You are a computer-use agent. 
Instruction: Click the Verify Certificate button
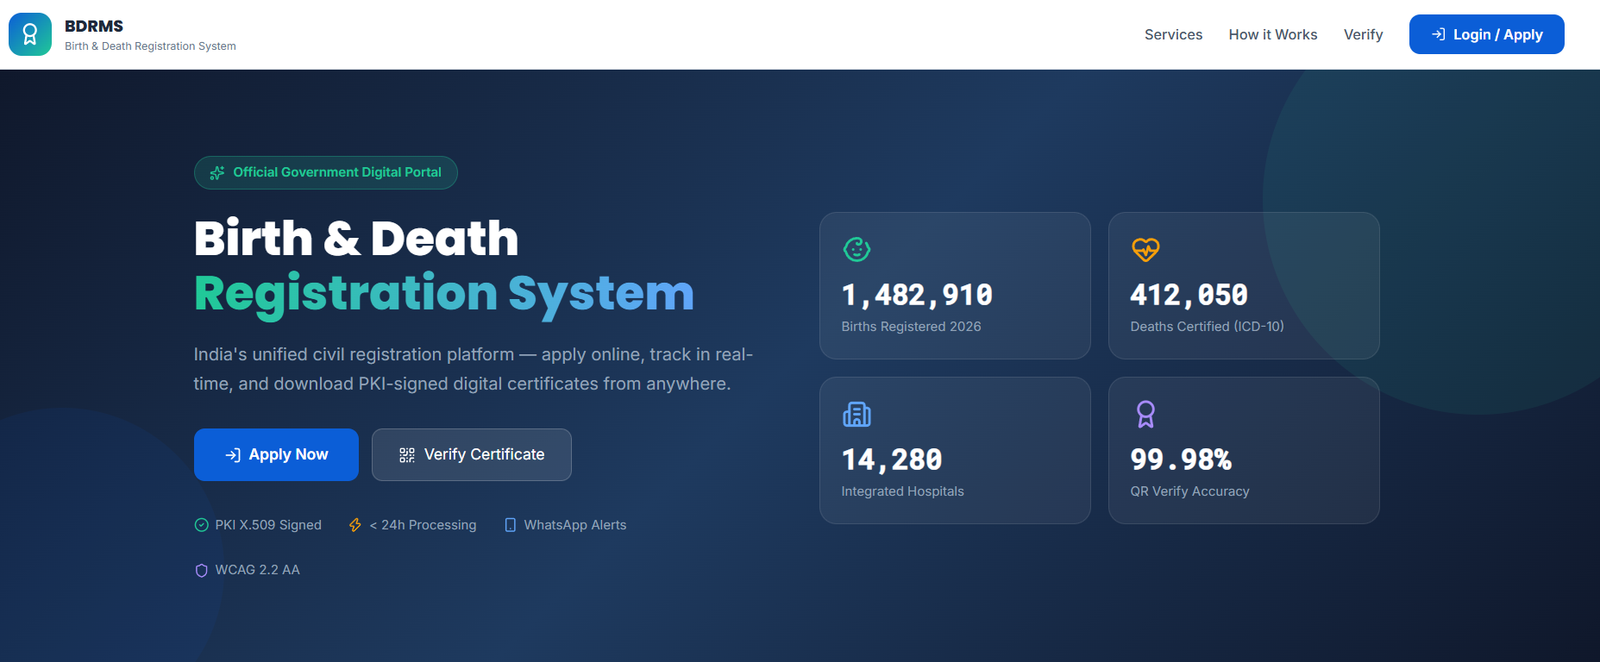[x=472, y=455]
